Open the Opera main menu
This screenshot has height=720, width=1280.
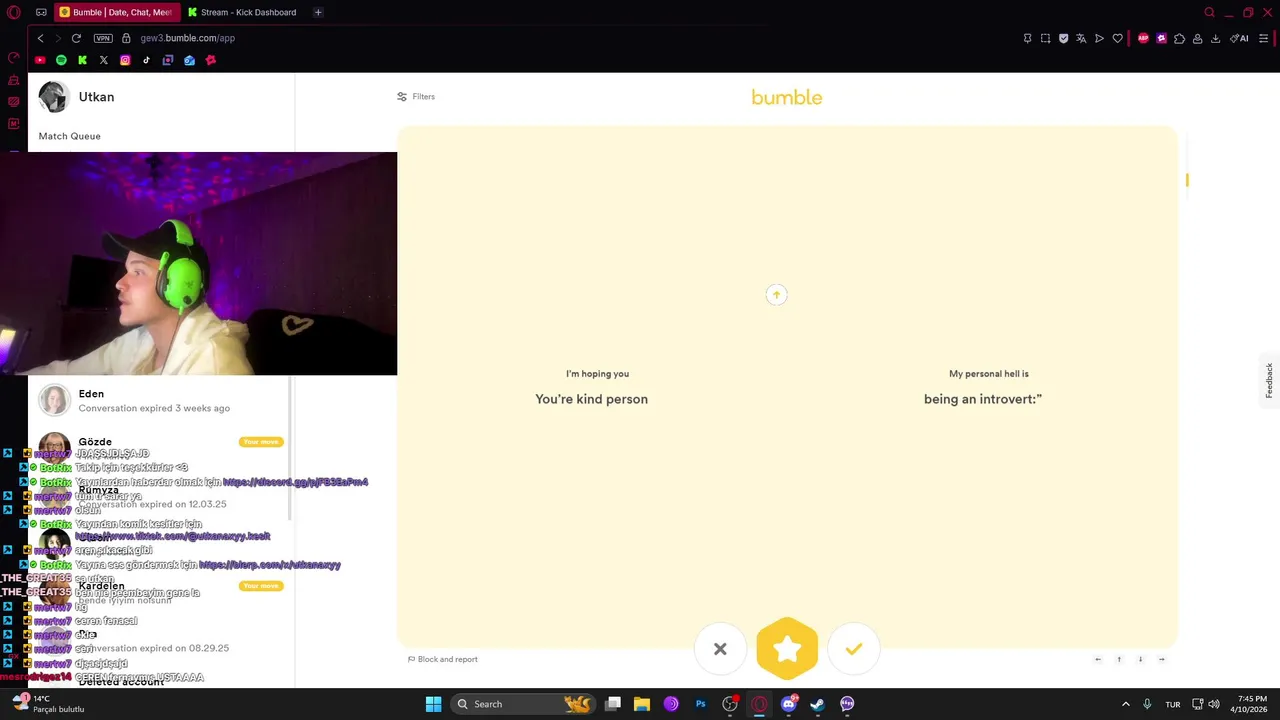click(x=13, y=12)
